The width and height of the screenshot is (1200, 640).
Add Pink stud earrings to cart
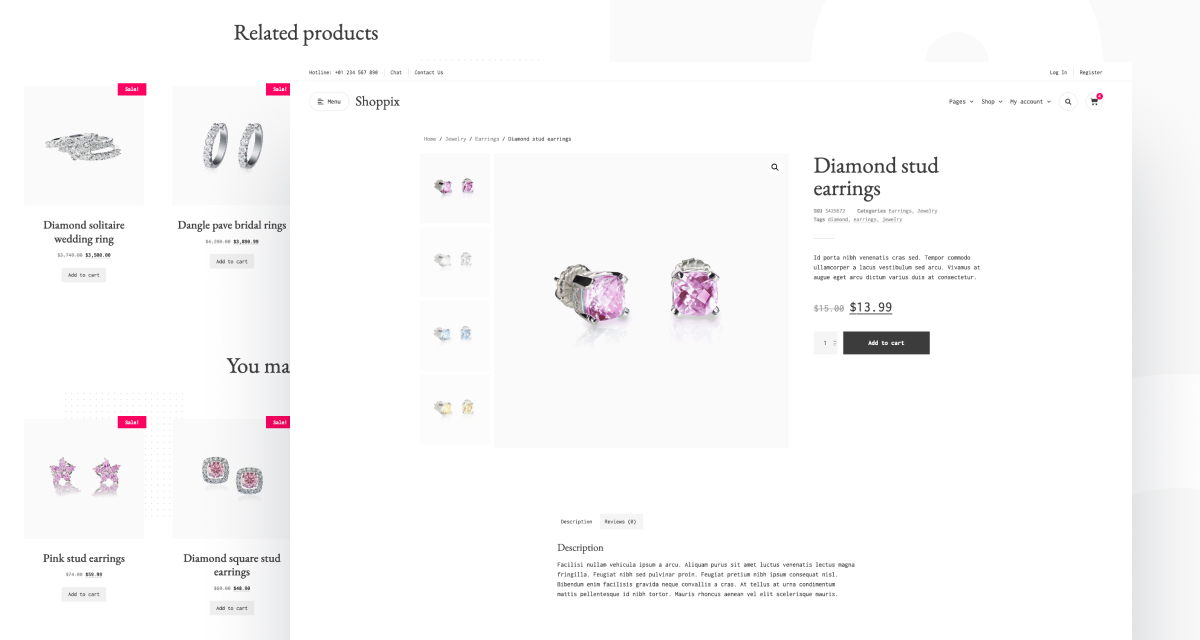(x=84, y=594)
